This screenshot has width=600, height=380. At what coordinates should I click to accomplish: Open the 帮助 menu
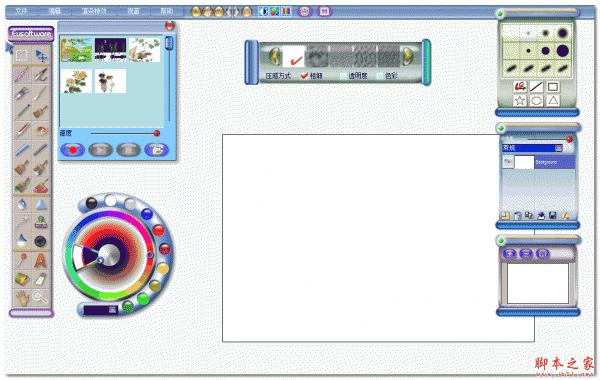click(166, 11)
